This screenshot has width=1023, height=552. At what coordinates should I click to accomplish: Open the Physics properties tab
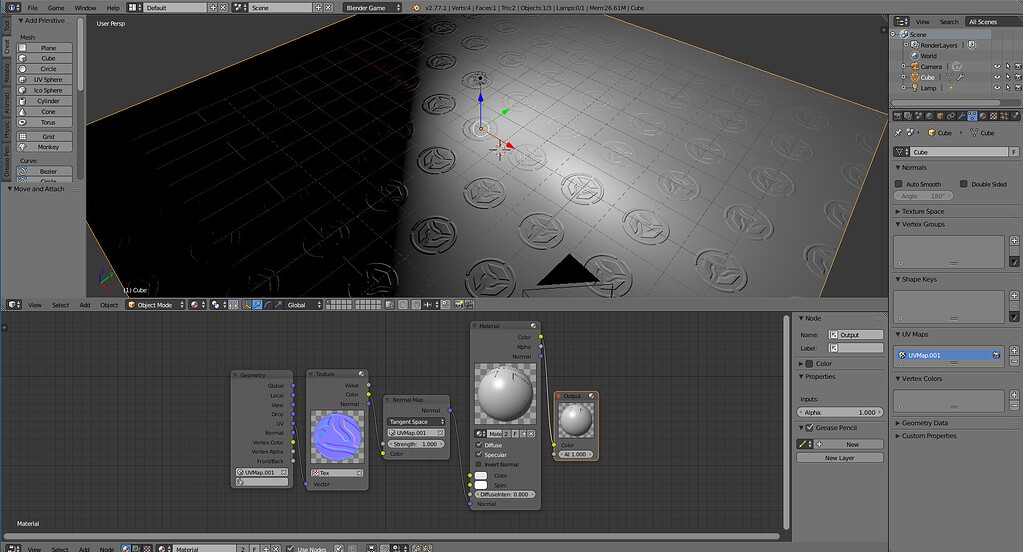pyautogui.click(x=1015, y=116)
